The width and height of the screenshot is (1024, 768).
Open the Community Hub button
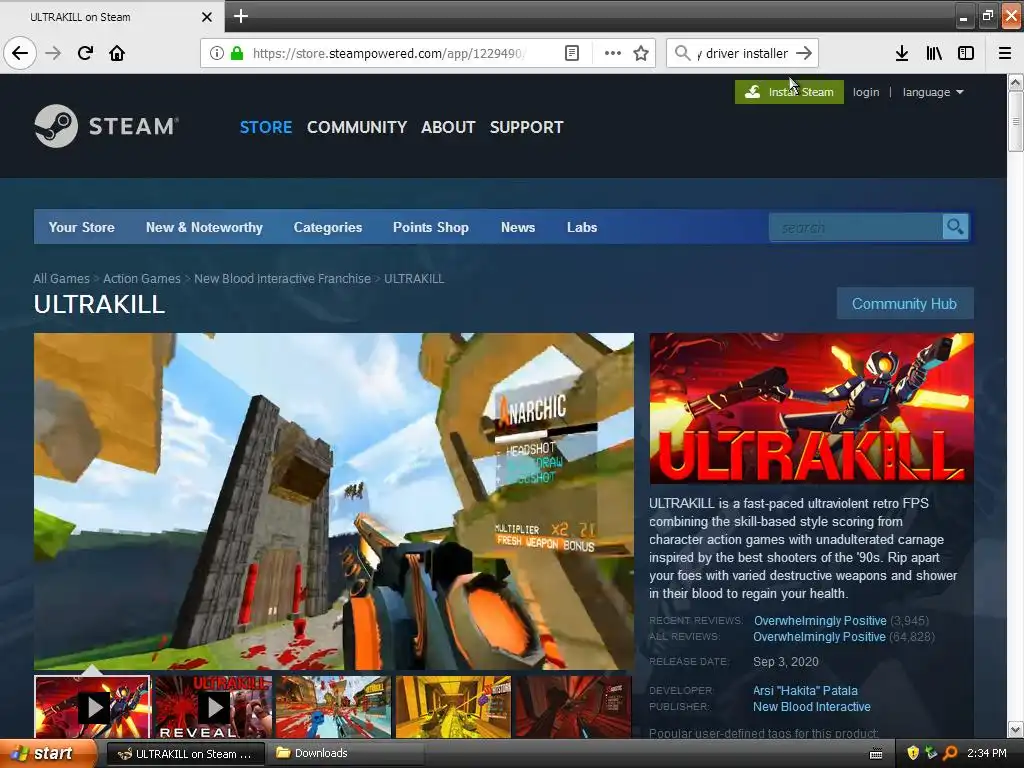(904, 304)
